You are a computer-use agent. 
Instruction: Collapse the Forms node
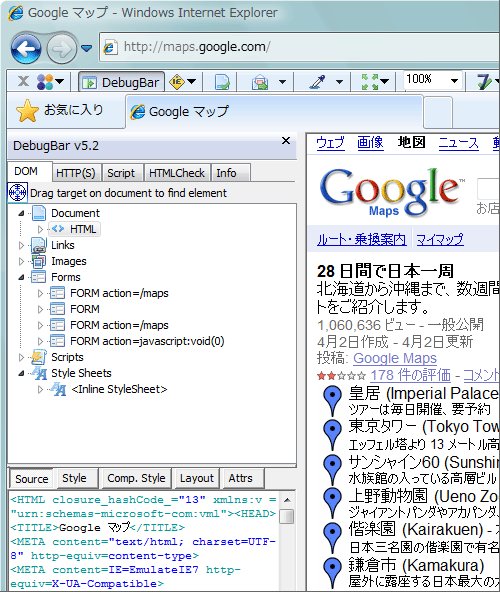[x=22, y=278]
